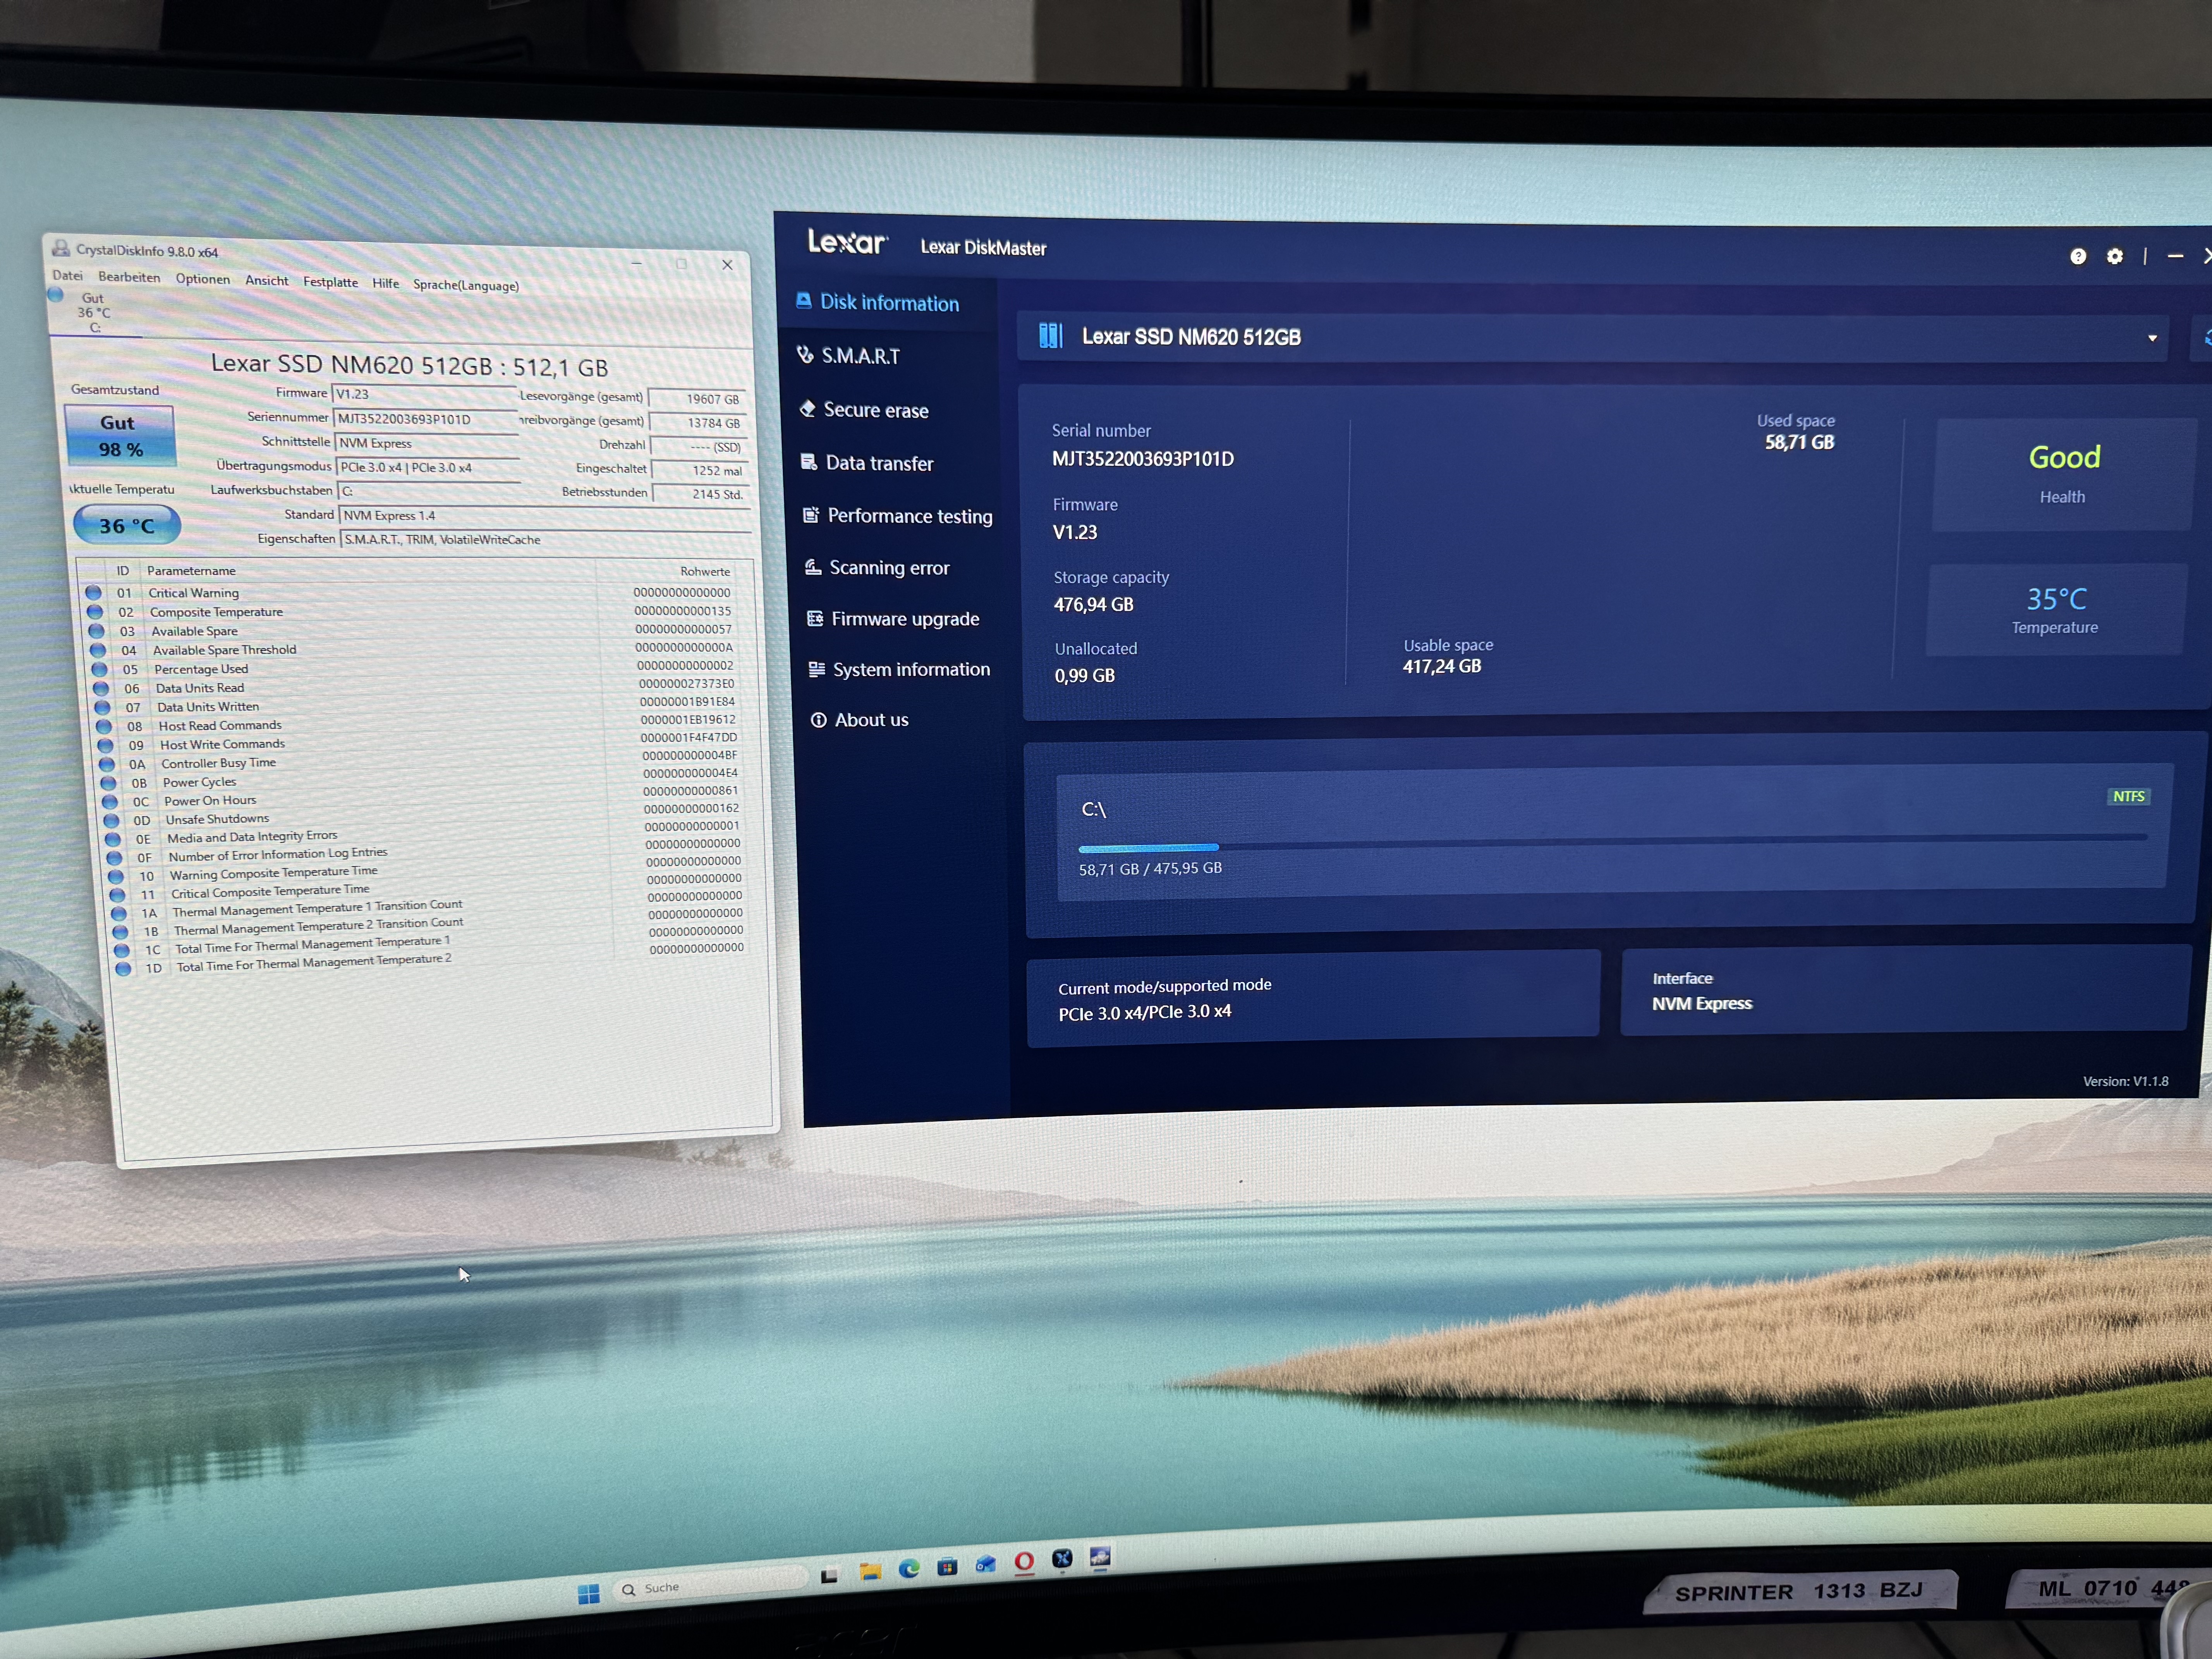This screenshot has height=1659, width=2212.
Task: Open the Secure erase tool
Action: [x=875, y=410]
